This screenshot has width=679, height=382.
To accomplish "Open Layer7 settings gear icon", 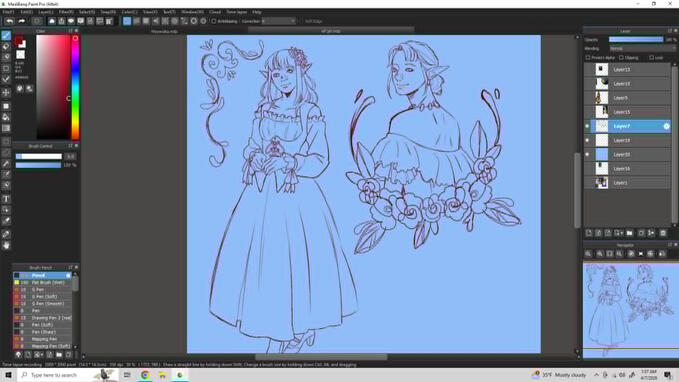I will tap(666, 126).
